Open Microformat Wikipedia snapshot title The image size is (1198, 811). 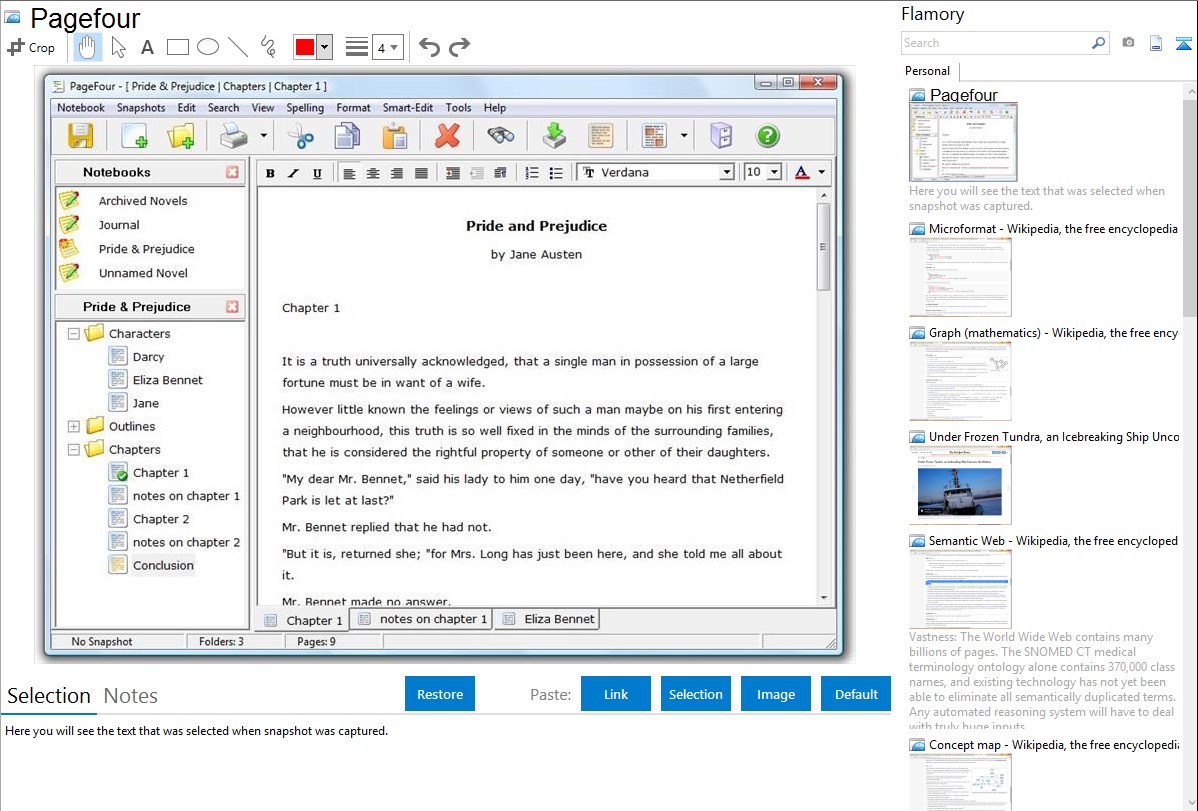(1053, 229)
